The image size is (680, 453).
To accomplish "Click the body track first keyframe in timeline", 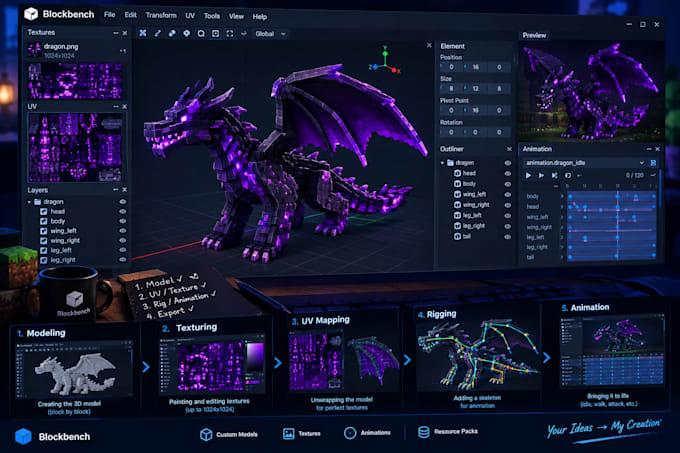I will click(x=570, y=196).
